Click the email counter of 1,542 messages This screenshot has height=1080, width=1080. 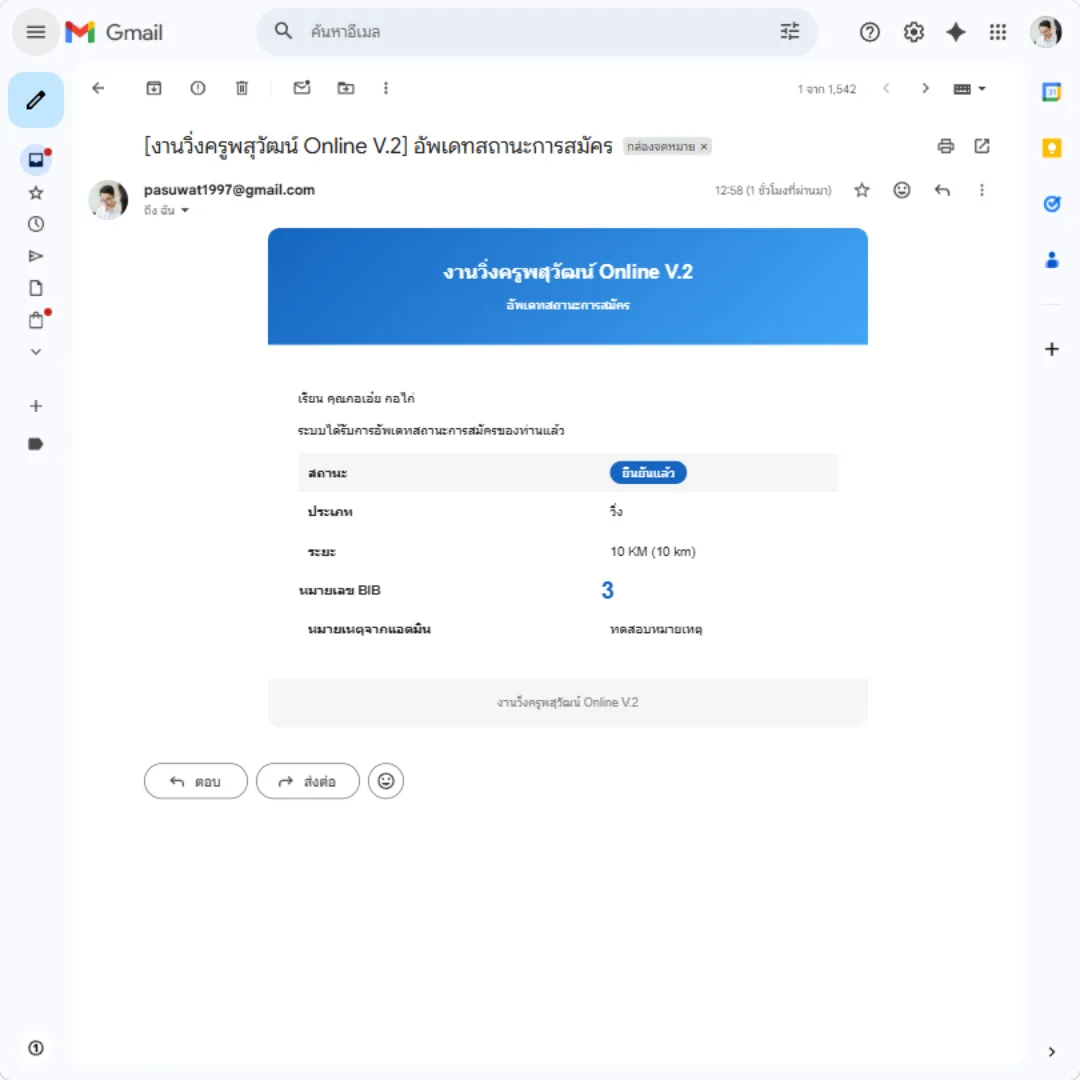pyautogui.click(x=827, y=89)
